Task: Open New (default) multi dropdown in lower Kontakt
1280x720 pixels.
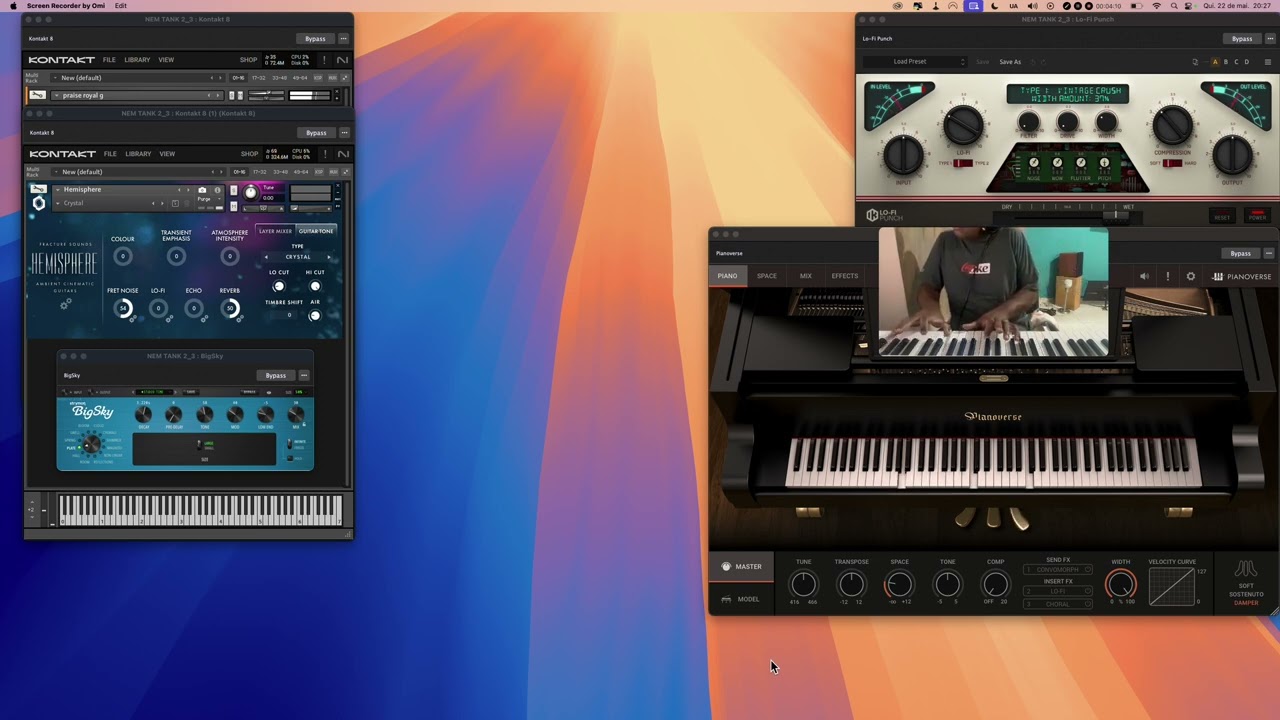Action: [x=140, y=172]
